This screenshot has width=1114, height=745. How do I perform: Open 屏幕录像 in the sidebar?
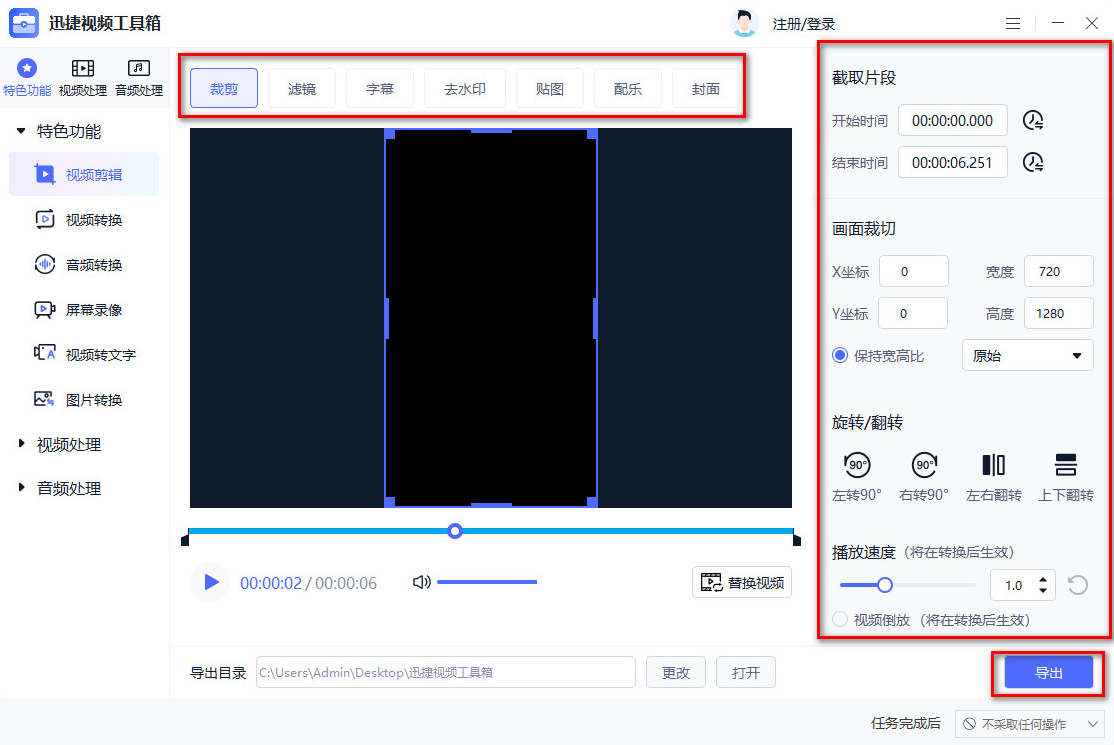tap(84, 310)
